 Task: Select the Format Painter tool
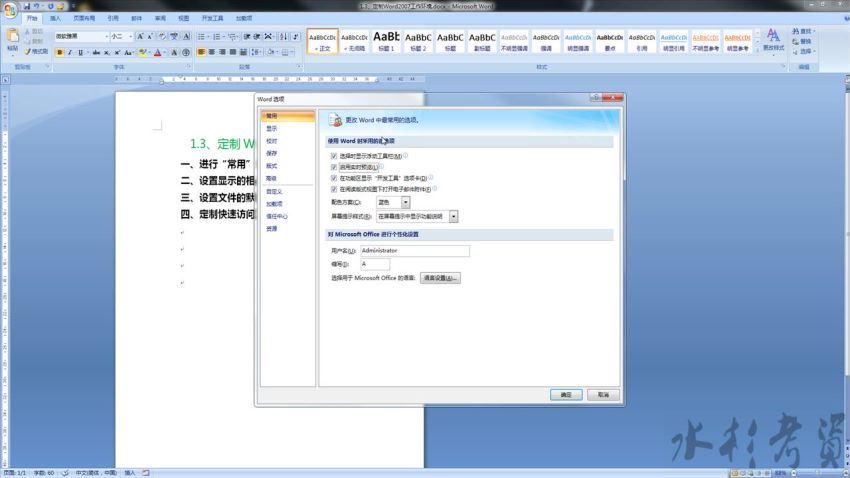[x=36, y=51]
